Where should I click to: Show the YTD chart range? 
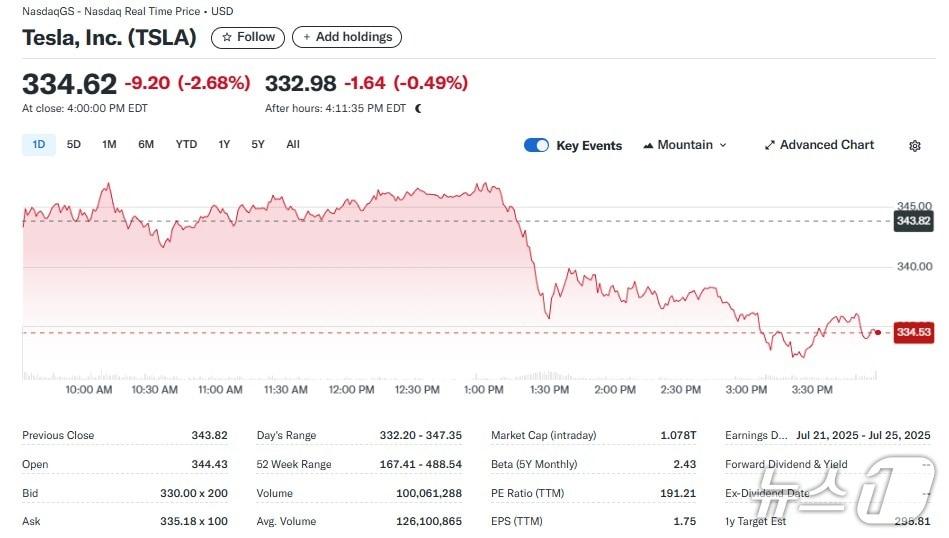(186, 145)
